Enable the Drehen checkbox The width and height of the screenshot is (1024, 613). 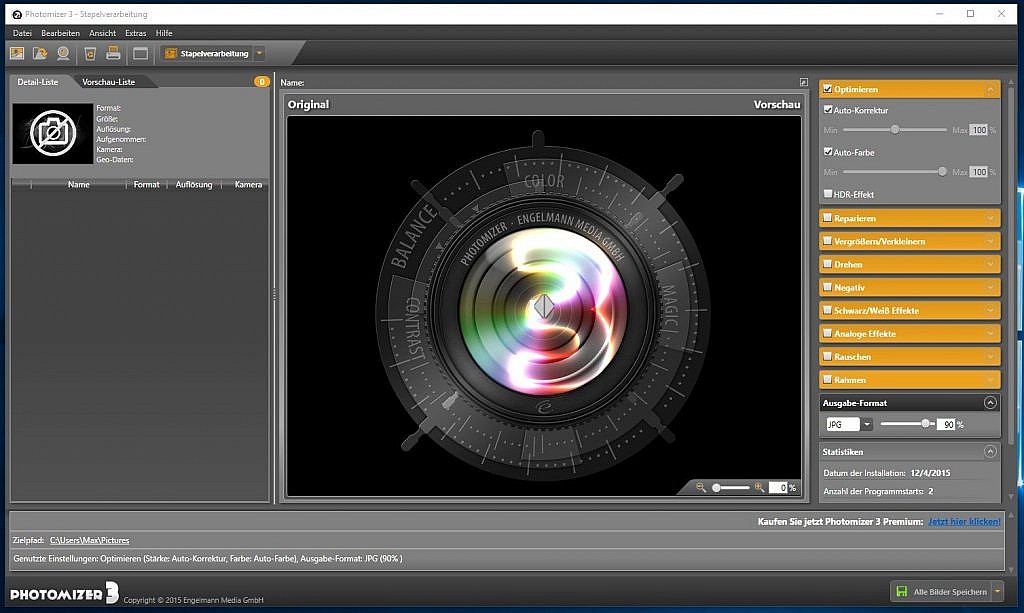click(827, 264)
